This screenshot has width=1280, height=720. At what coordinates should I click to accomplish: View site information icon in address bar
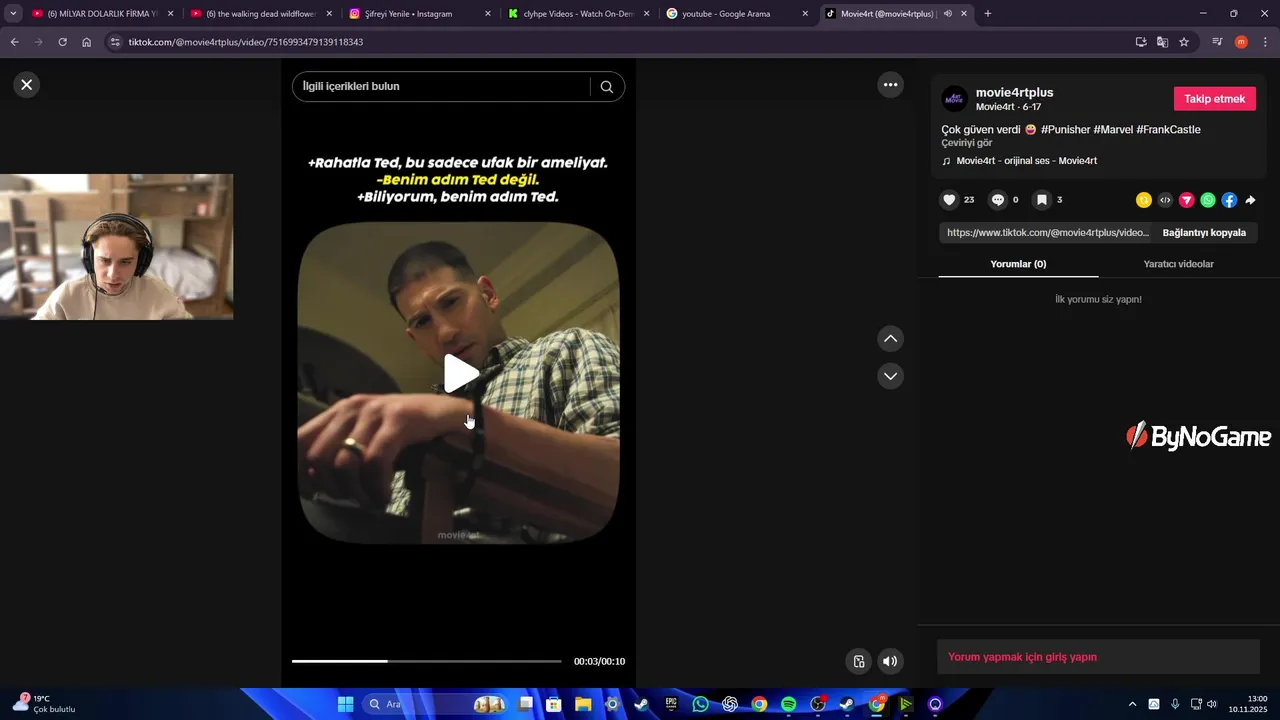click(x=114, y=42)
